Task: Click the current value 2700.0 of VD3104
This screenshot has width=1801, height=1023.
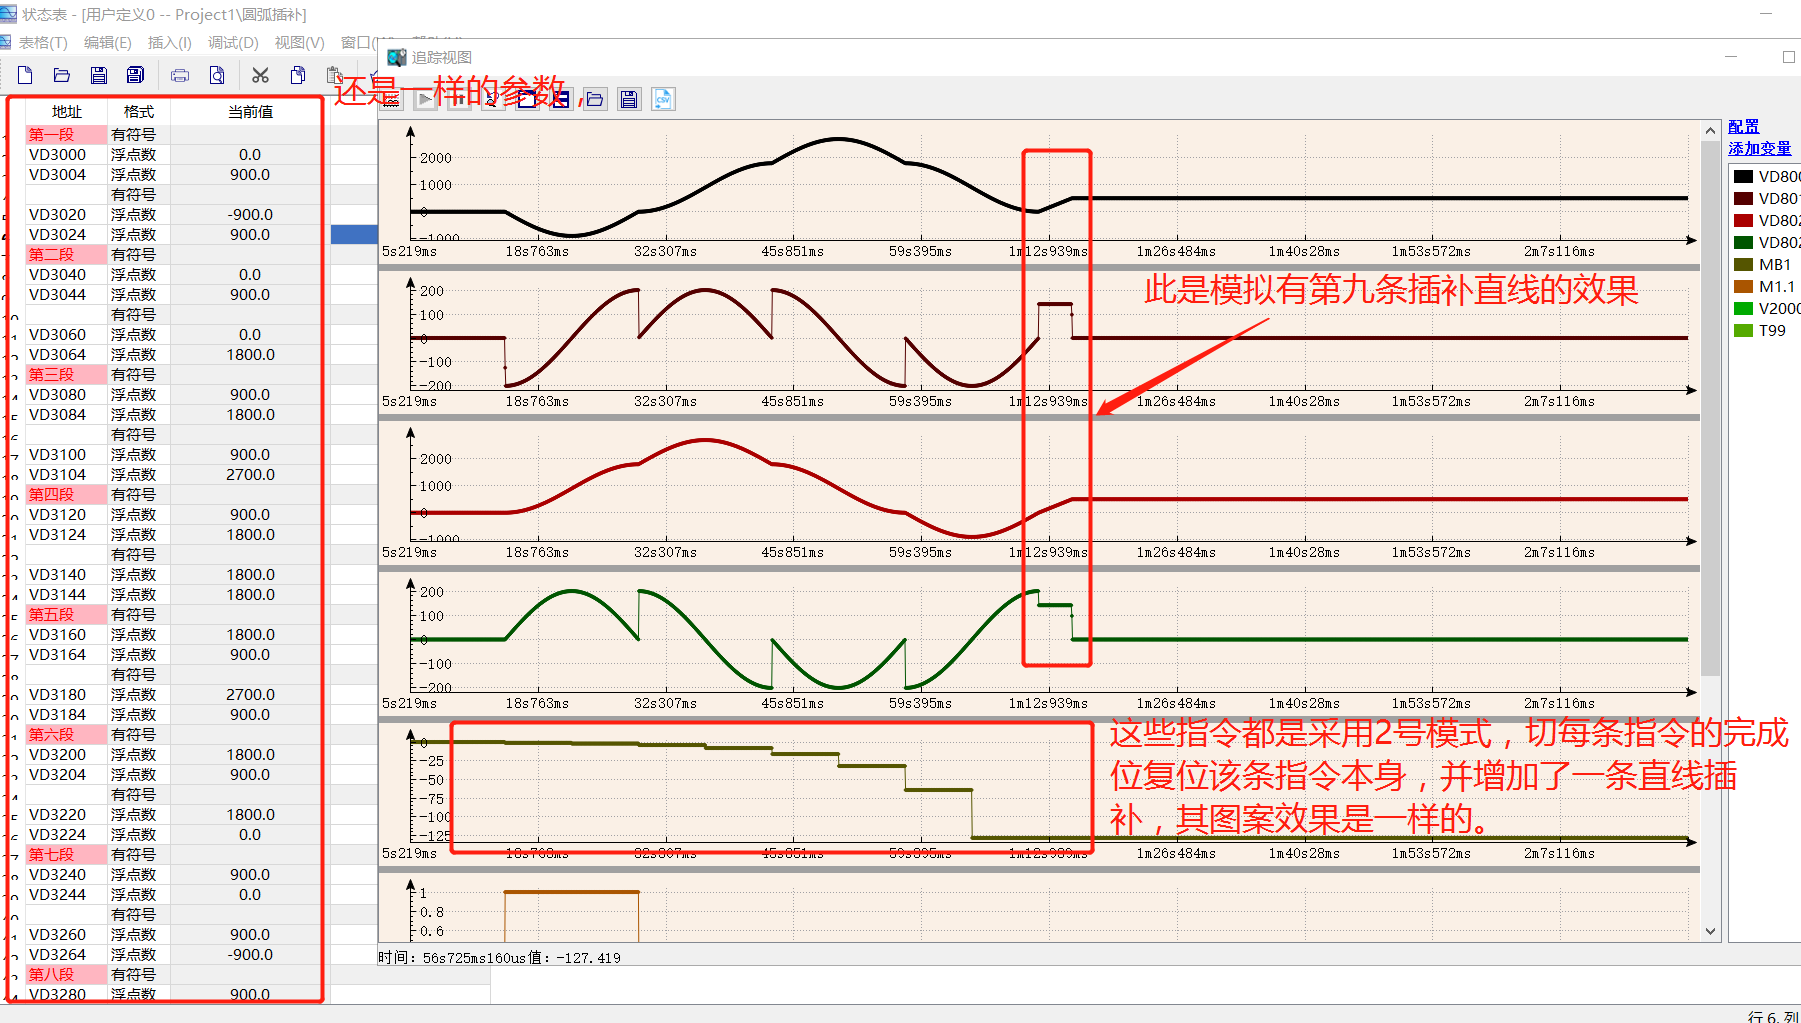Action: click(250, 475)
